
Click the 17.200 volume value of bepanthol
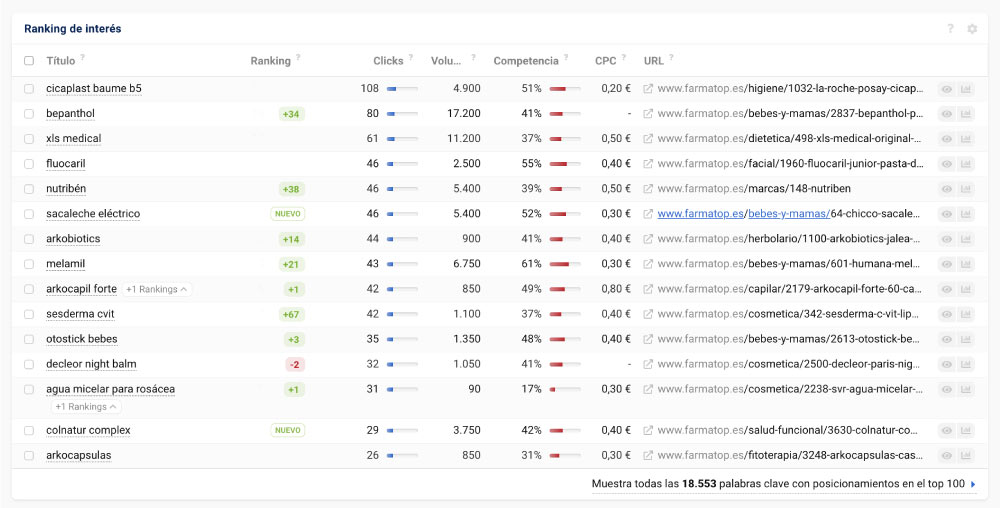tap(464, 113)
